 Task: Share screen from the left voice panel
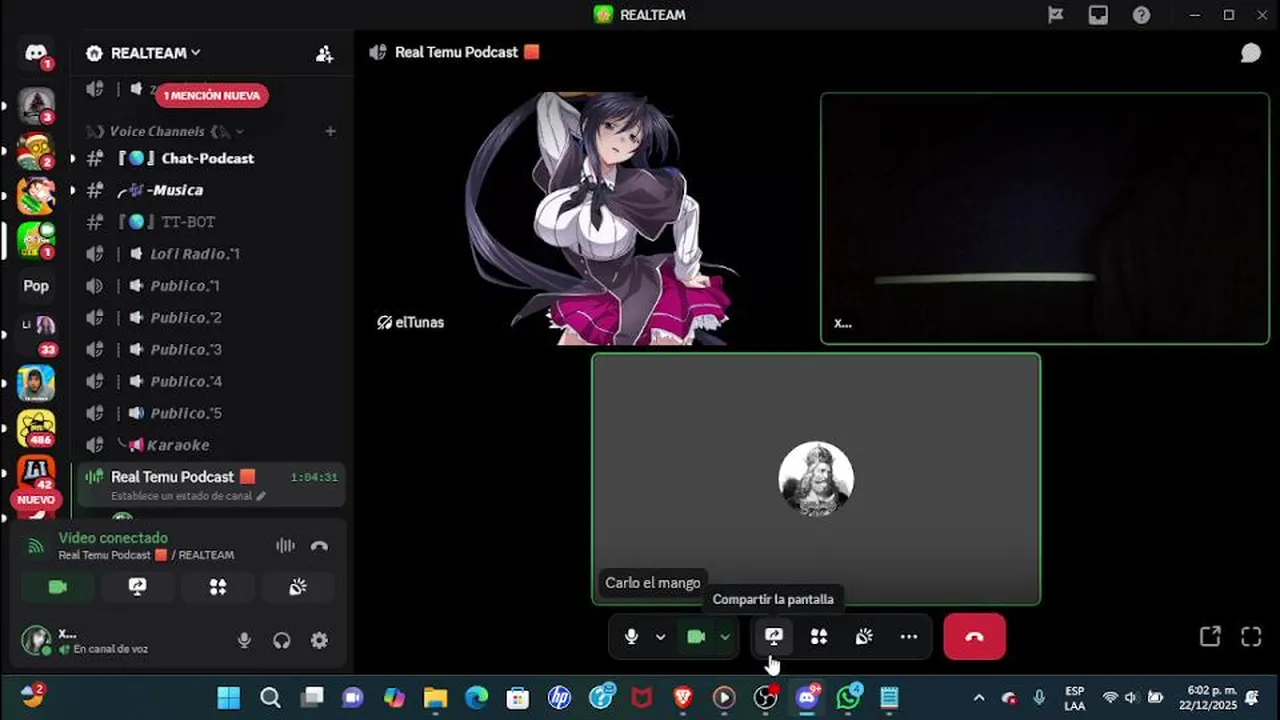click(x=138, y=587)
